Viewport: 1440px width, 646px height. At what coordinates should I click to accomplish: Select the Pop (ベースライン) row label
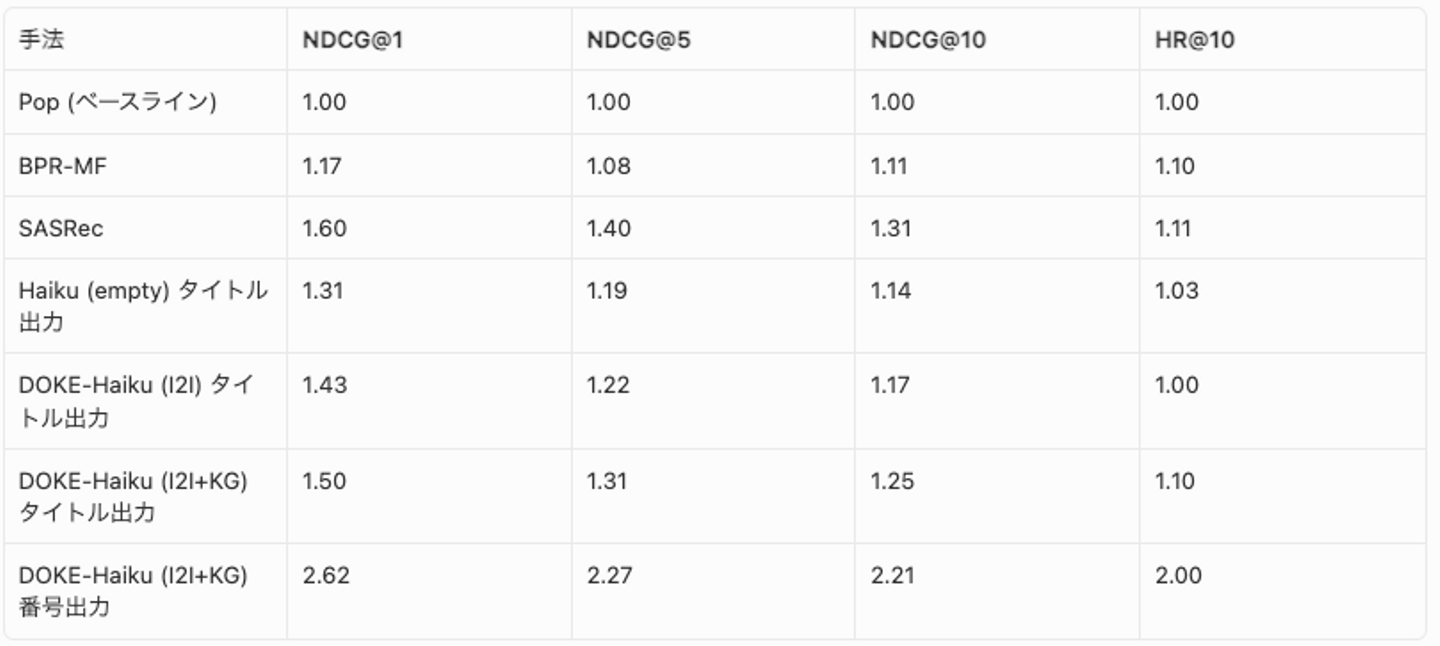[117, 102]
